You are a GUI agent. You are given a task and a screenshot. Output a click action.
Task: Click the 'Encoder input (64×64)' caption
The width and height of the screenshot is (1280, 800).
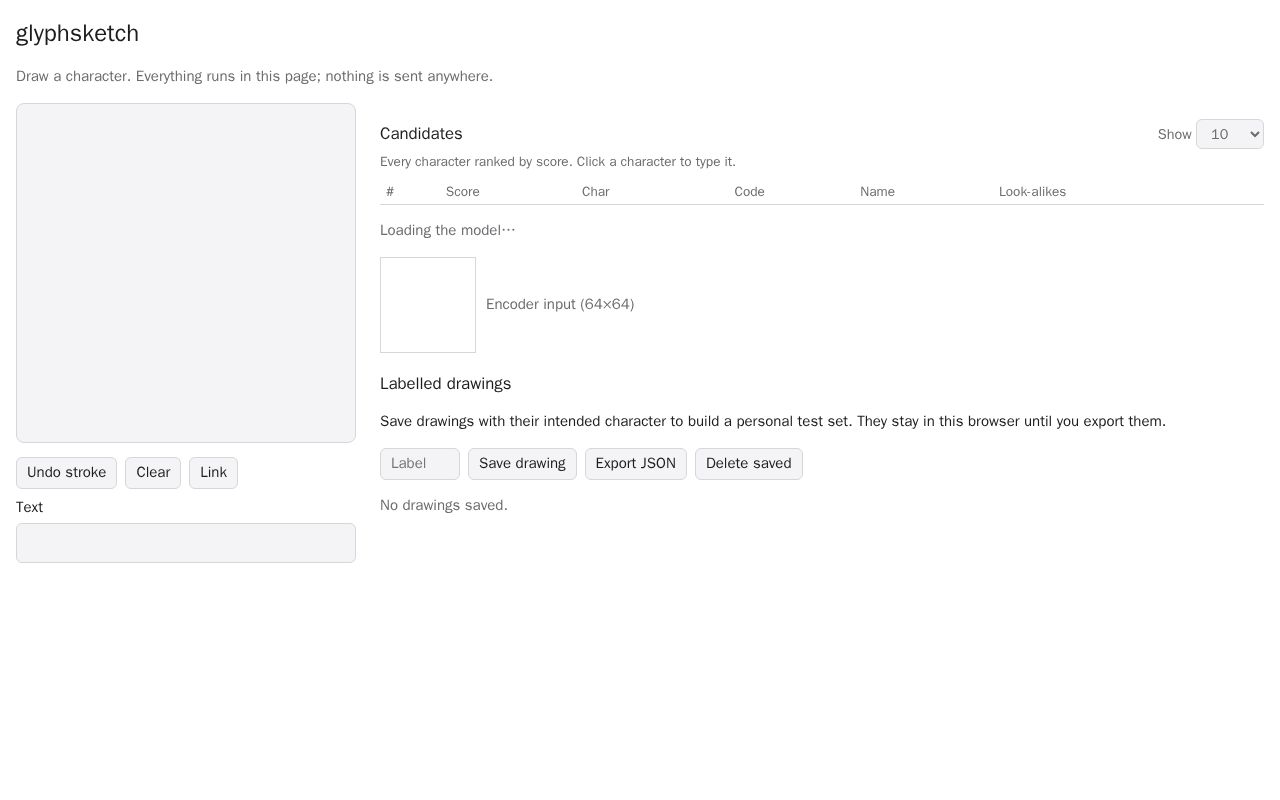pyautogui.click(x=560, y=304)
